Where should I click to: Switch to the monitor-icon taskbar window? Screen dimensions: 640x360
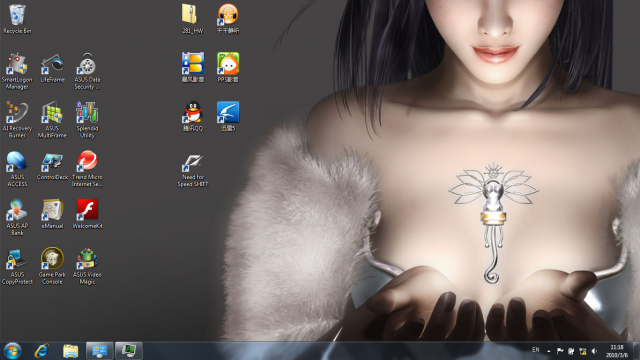point(129,351)
